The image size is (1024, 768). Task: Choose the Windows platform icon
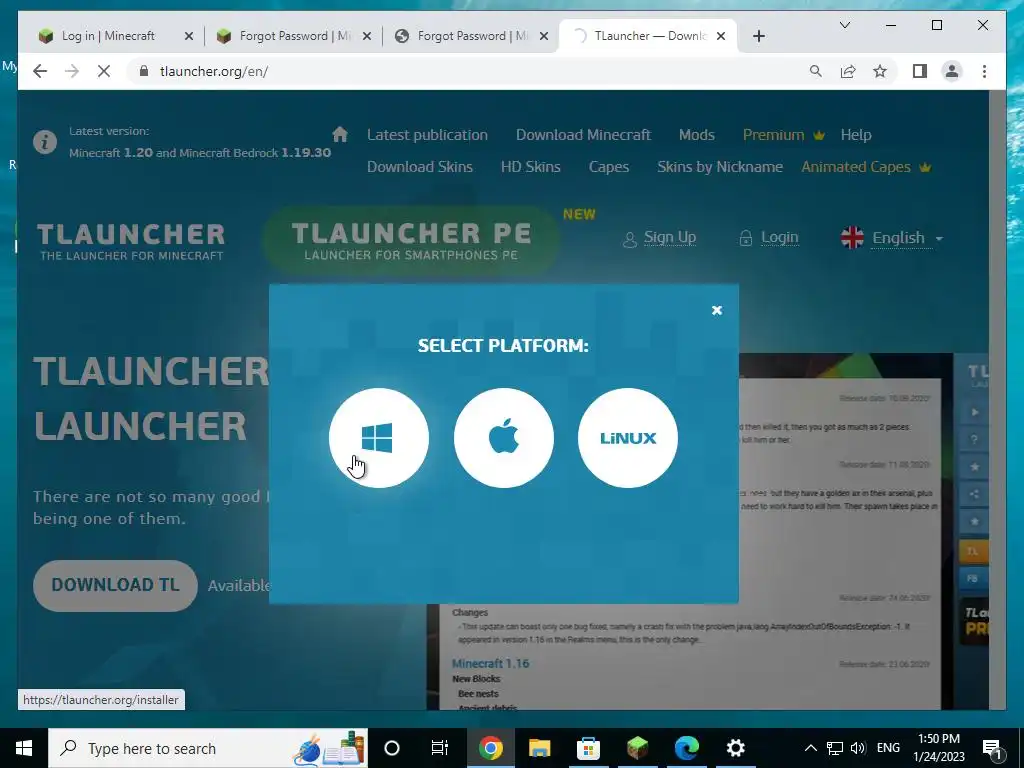(379, 438)
